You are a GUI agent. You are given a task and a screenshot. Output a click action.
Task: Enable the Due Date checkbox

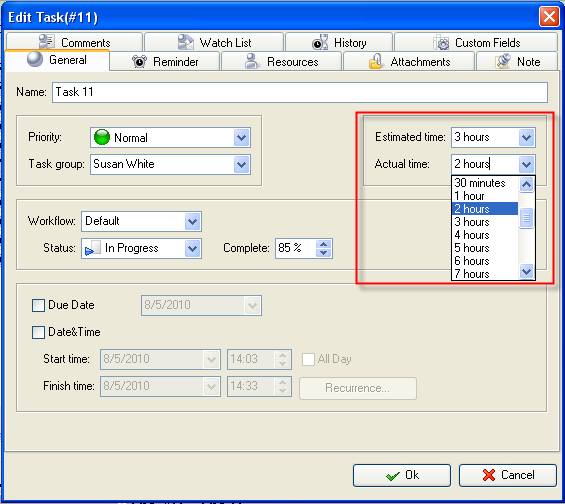[x=38, y=305]
